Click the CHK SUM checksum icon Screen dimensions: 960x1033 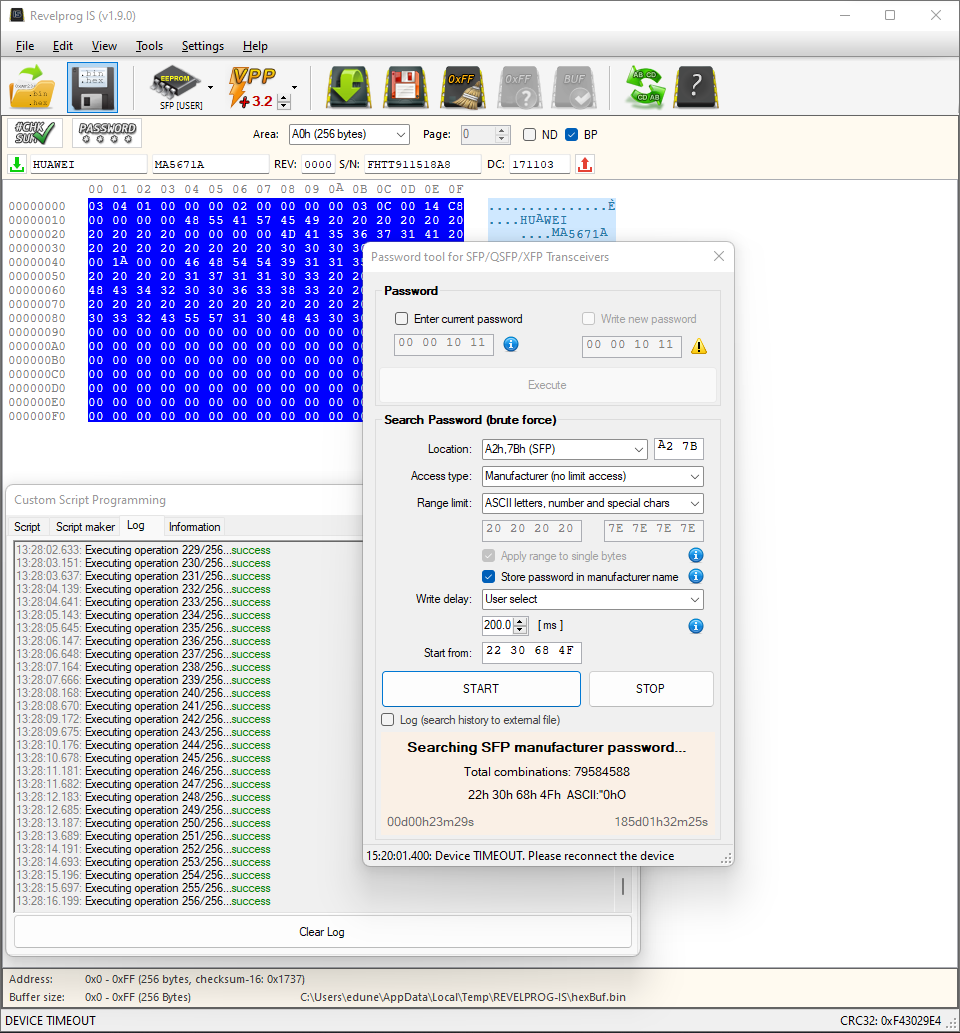point(35,133)
